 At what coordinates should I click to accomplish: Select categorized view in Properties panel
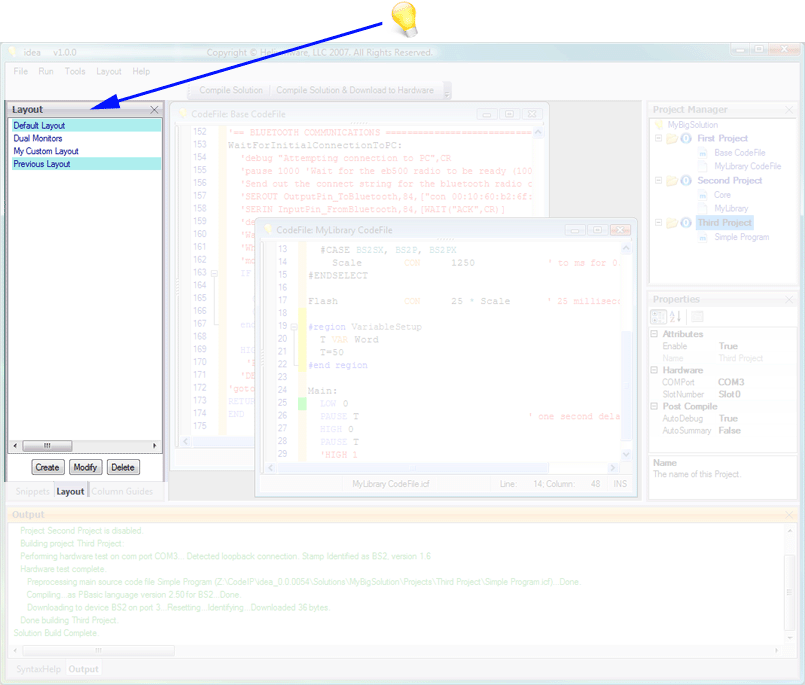(x=658, y=317)
